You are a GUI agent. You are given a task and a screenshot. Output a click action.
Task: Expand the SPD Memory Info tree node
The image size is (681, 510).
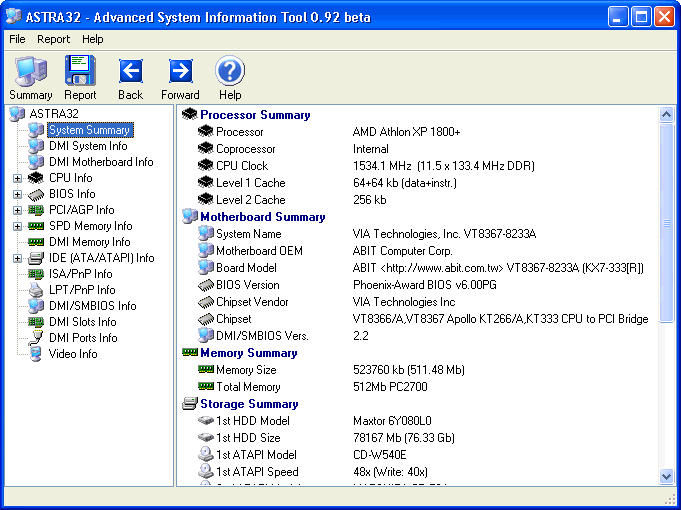pyautogui.click(x=17, y=226)
